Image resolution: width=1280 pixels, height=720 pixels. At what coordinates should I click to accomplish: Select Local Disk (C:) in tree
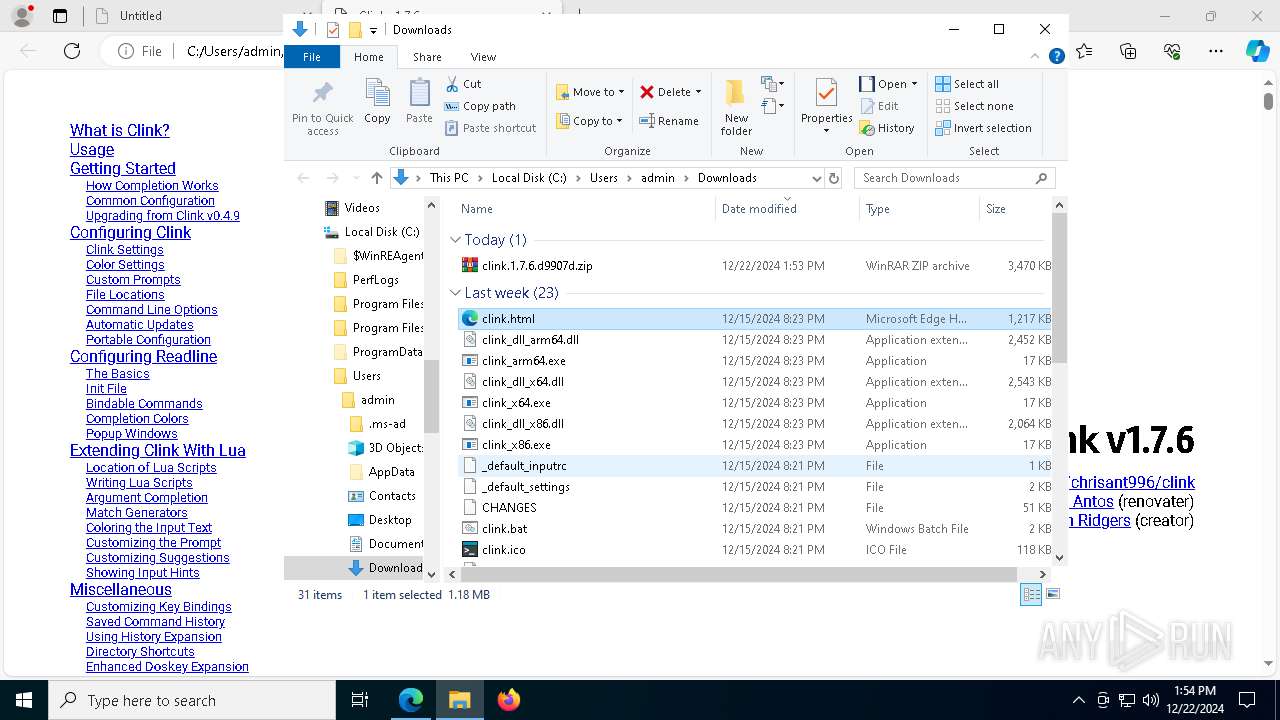[x=372, y=232]
